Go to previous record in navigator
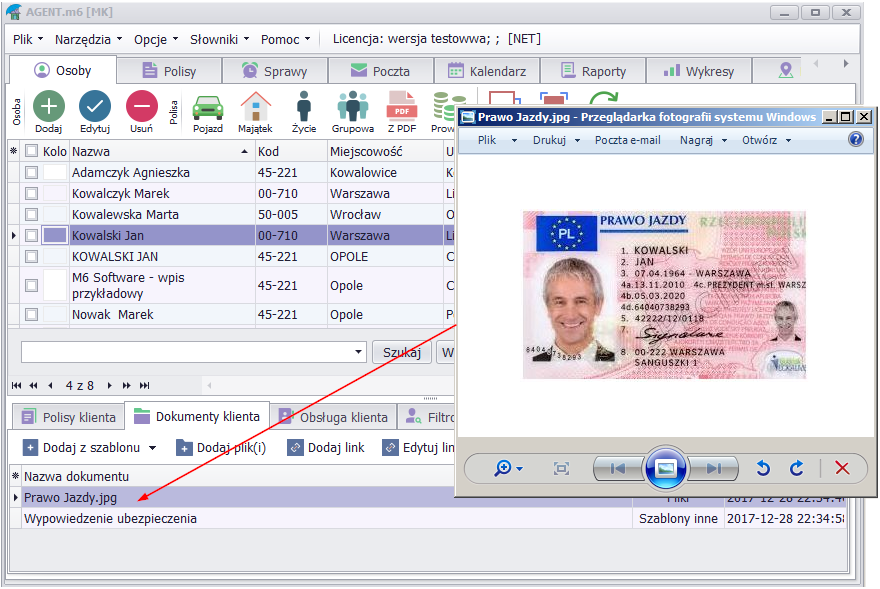The width and height of the screenshot is (880, 589). 51,386
